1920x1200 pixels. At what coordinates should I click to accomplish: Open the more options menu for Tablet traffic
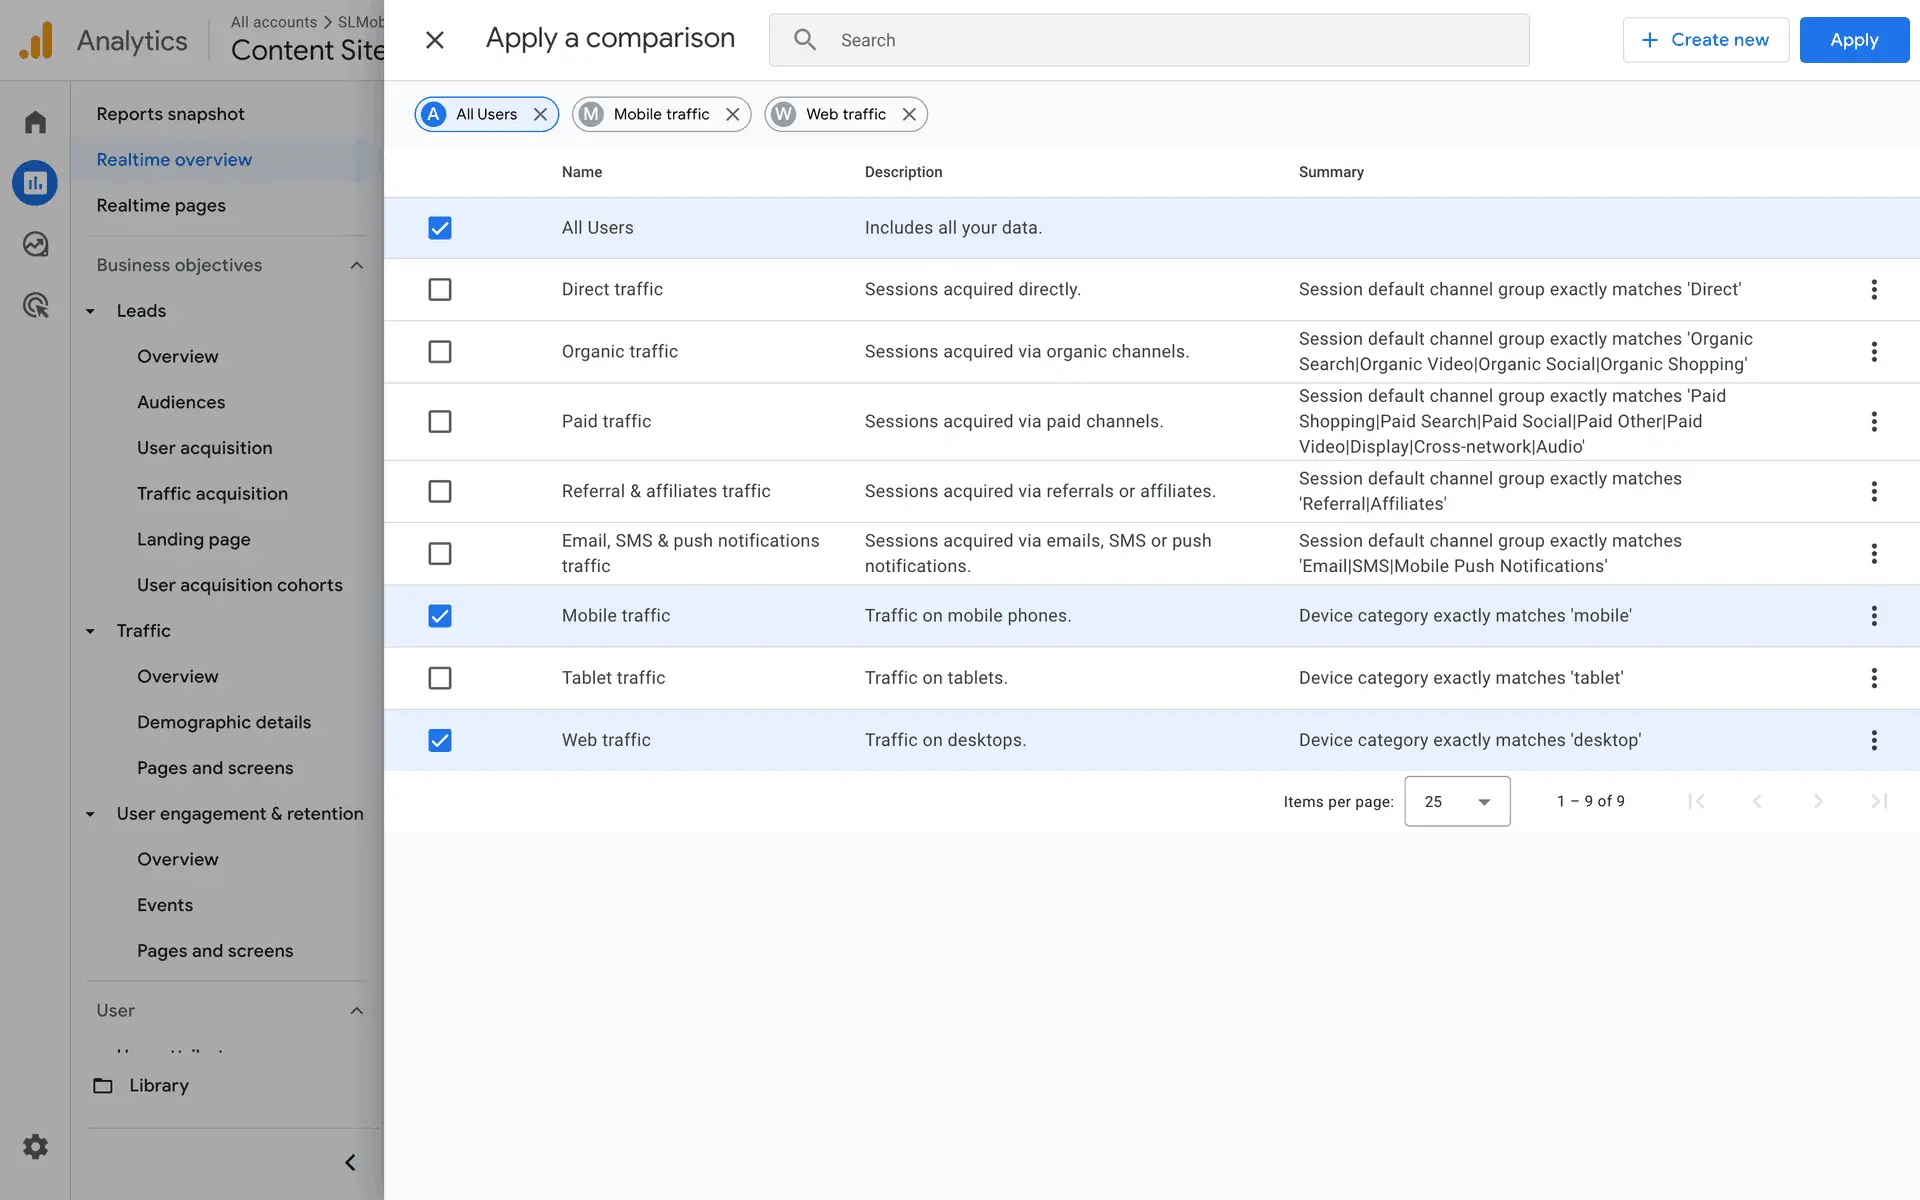click(x=1874, y=678)
